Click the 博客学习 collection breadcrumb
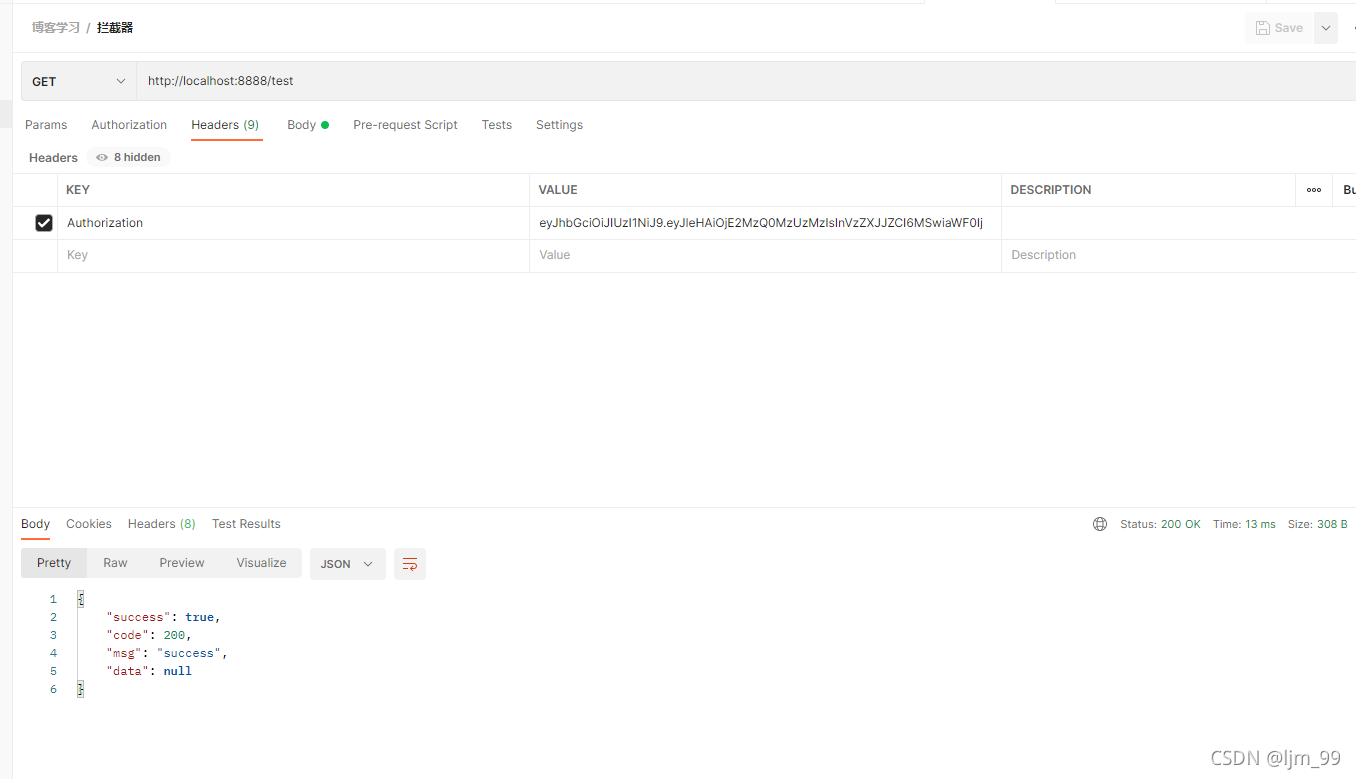The height and width of the screenshot is (779, 1356). (56, 28)
